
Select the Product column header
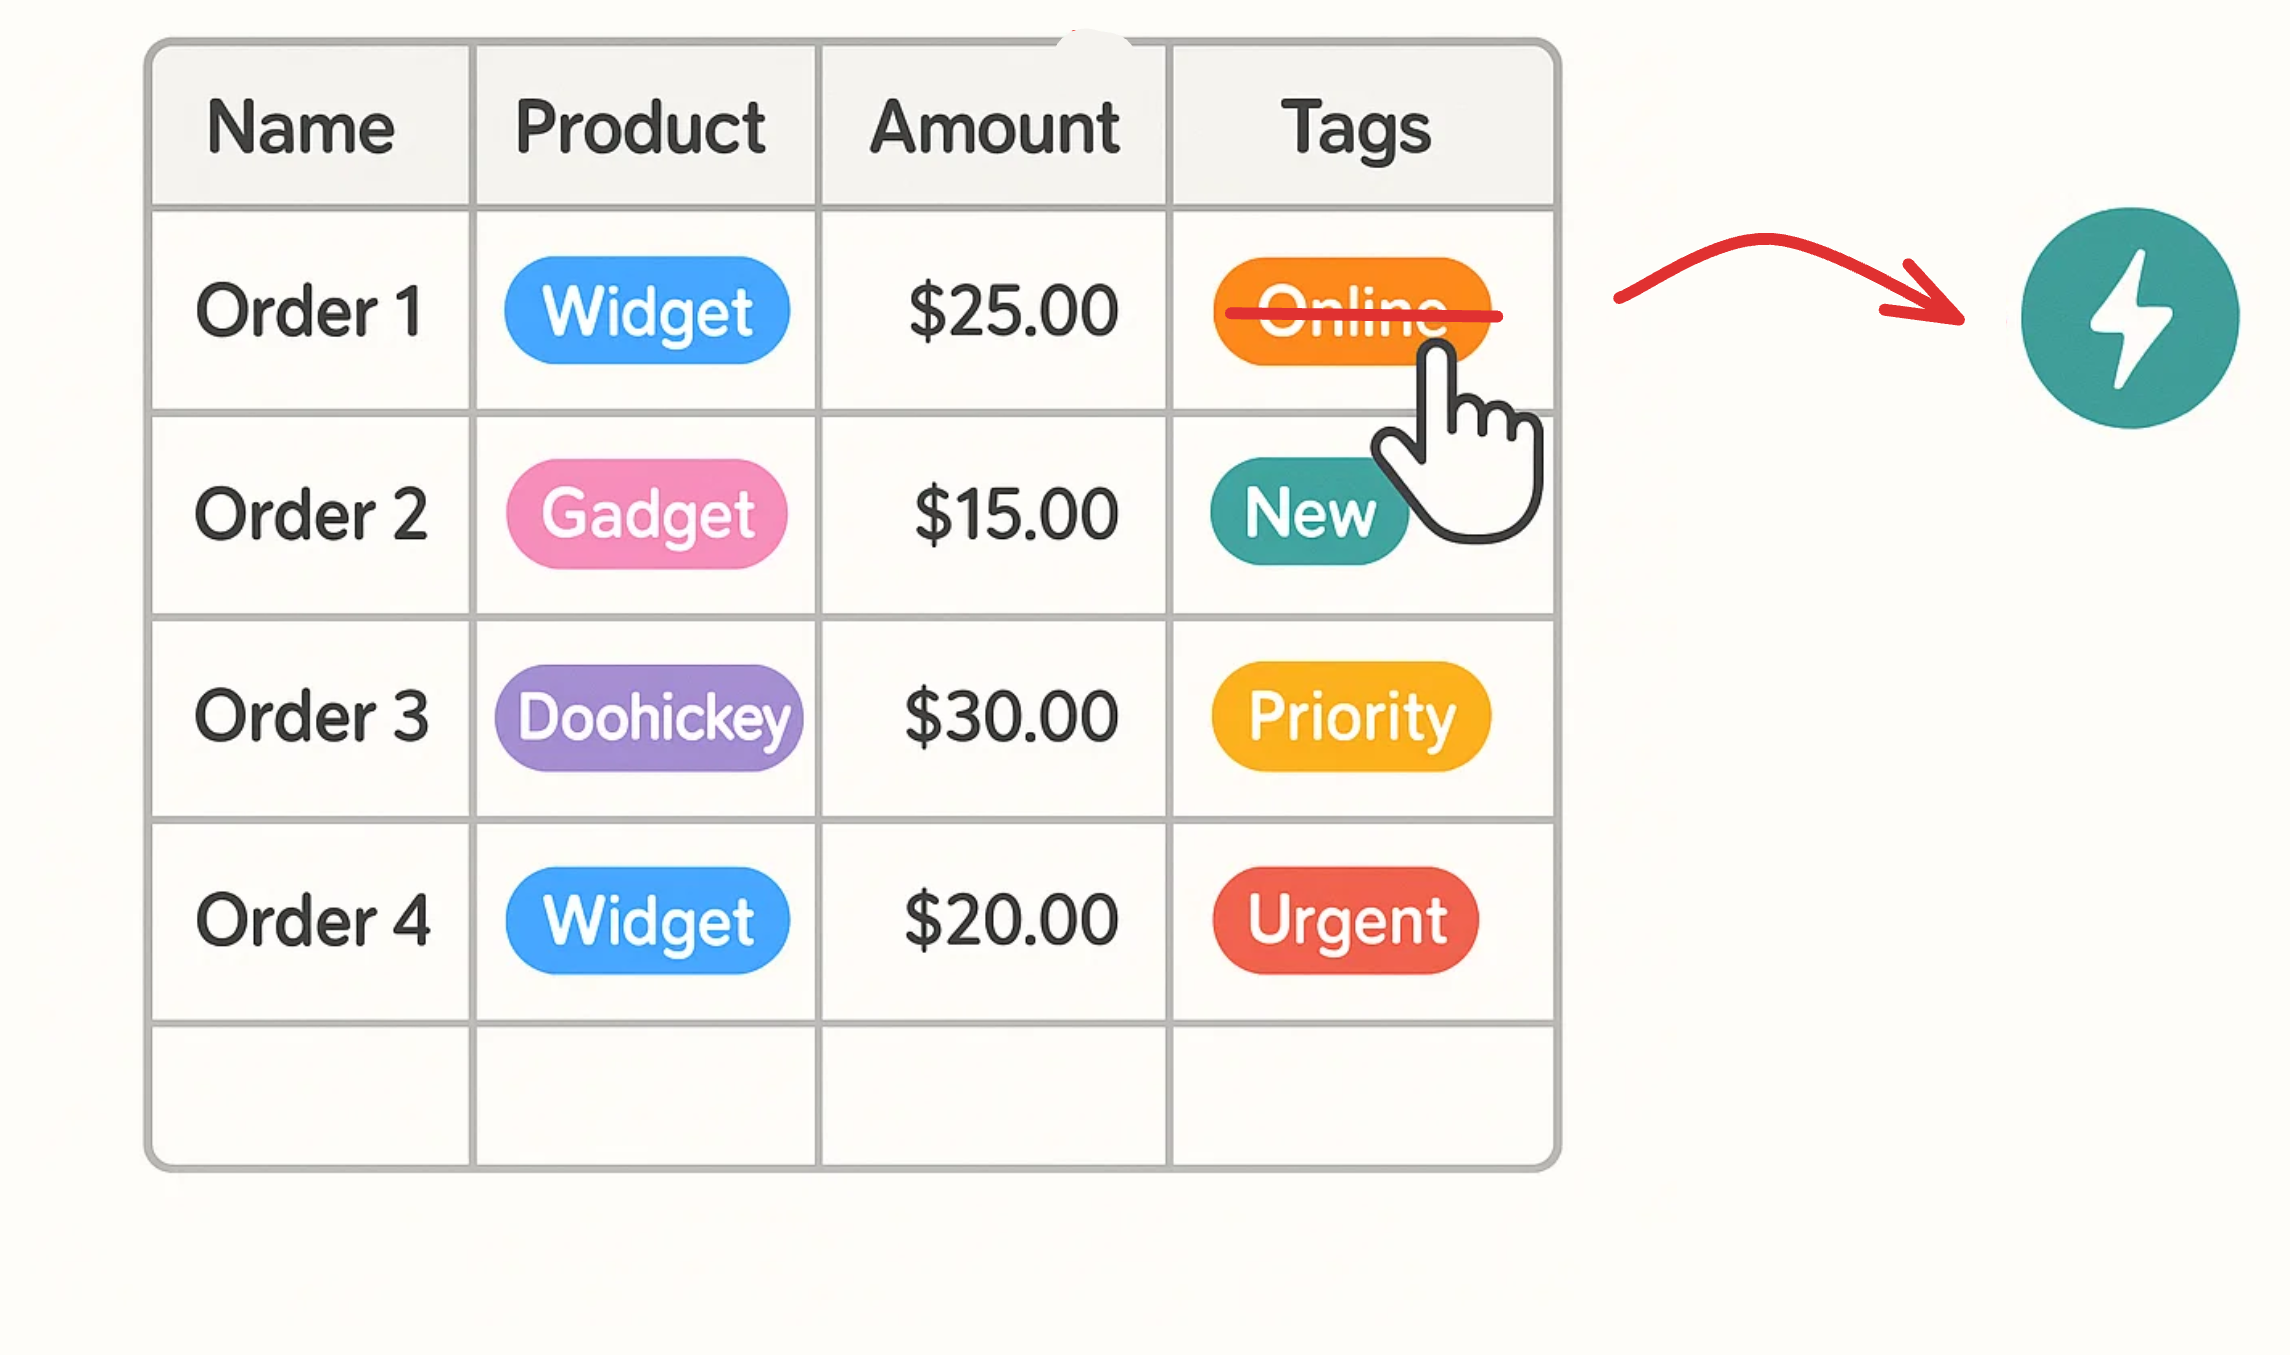(x=641, y=128)
